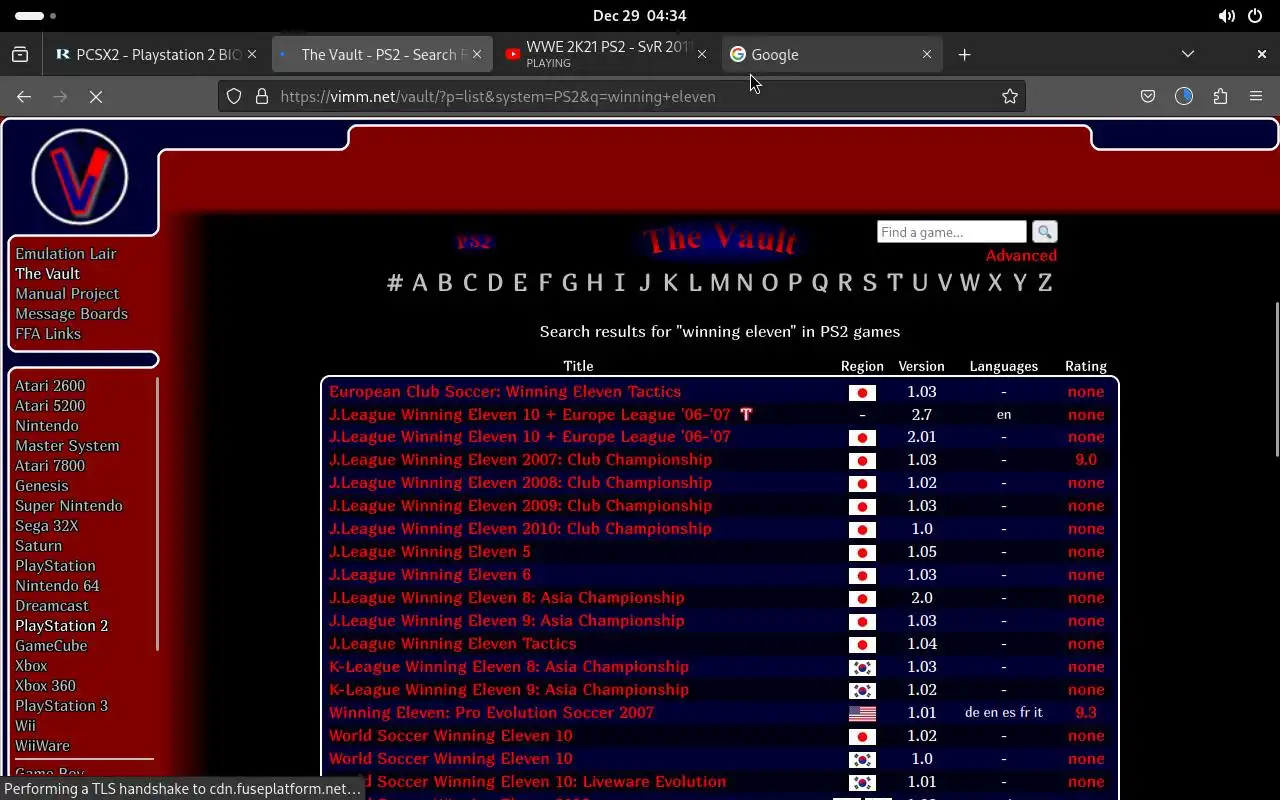Switch to the PCSX2 Playstation 2 BIOS tab
The width and height of the screenshot is (1280, 800).
[155, 54]
